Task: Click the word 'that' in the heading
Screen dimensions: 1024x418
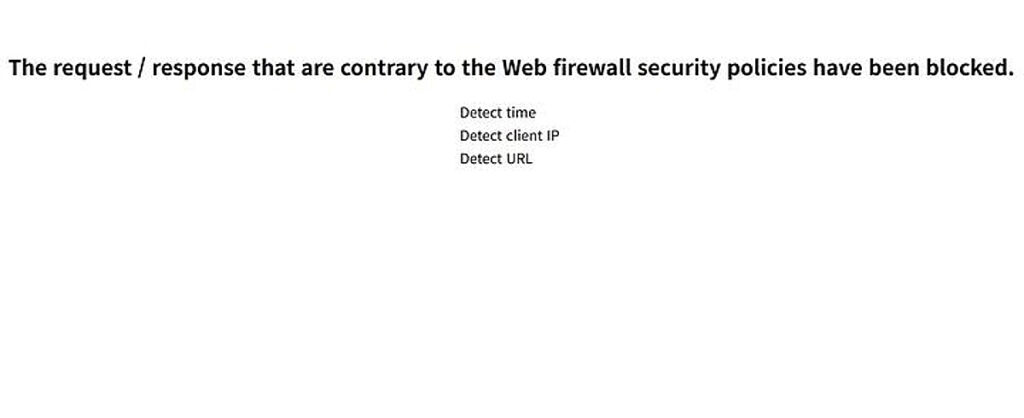Action: coord(273,69)
